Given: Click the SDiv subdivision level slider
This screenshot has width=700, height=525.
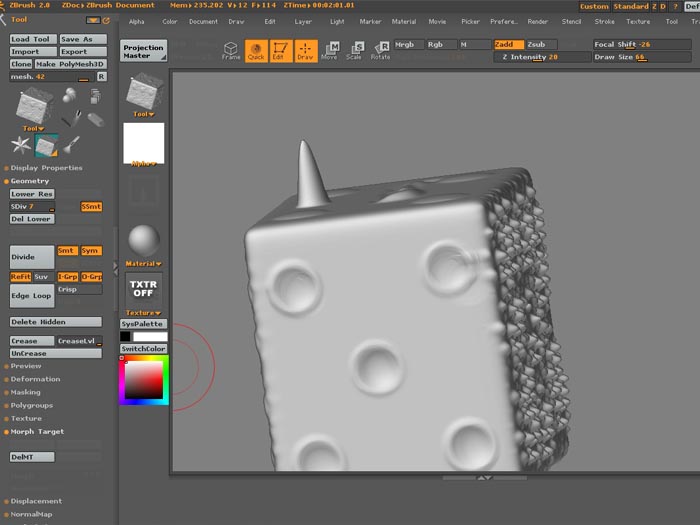Looking at the screenshot, I should coord(32,207).
